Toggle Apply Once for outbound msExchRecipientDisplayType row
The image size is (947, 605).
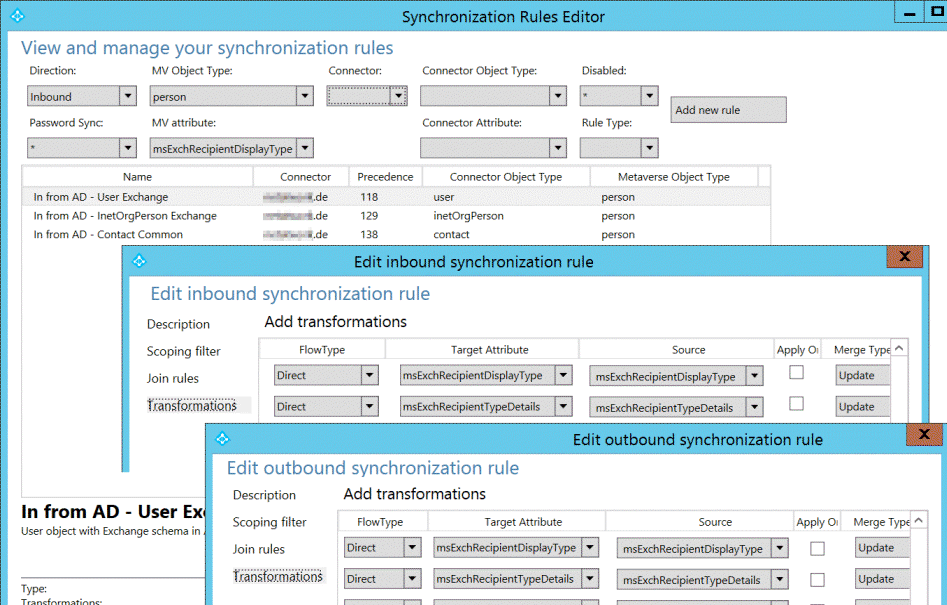point(817,548)
